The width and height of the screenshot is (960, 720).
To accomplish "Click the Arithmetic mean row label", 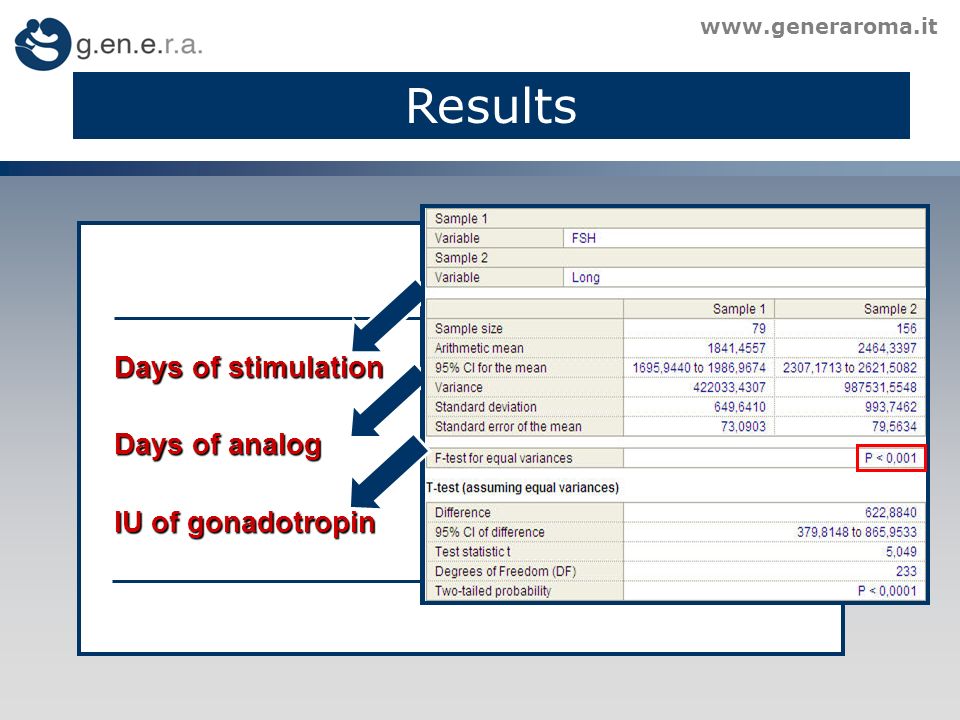I will click(x=479, y=348).
